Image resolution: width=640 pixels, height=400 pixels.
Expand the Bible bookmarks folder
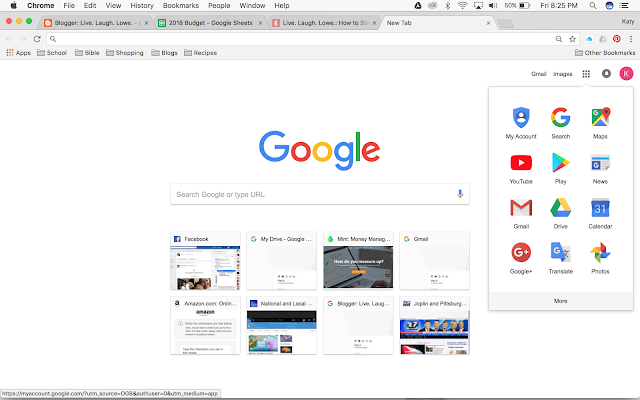tap(87, 53)
